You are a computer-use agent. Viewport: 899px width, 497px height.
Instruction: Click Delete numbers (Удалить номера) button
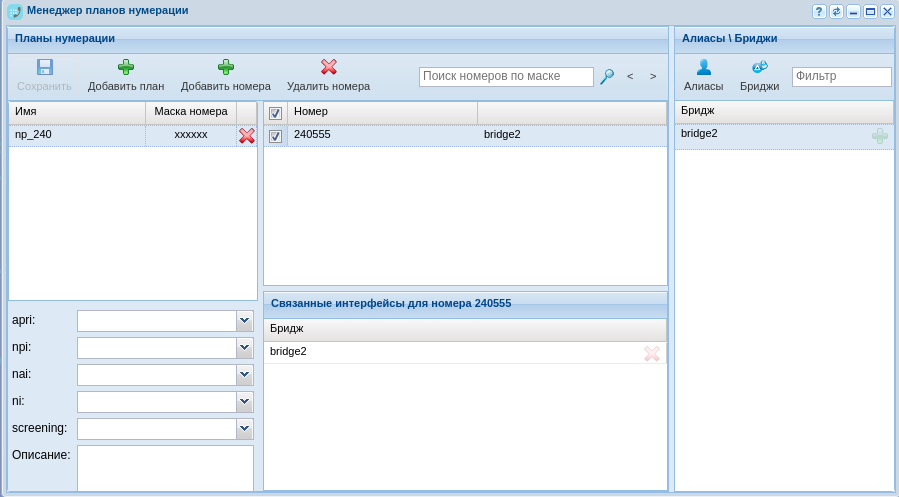pos(329,76)
